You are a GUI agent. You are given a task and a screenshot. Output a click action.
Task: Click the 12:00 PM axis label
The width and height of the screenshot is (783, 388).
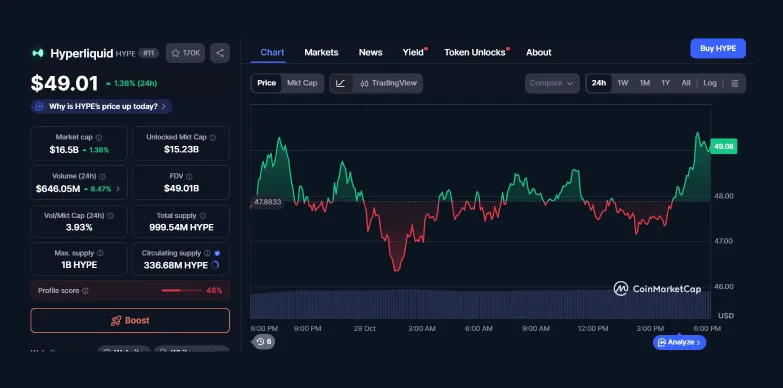593,329
